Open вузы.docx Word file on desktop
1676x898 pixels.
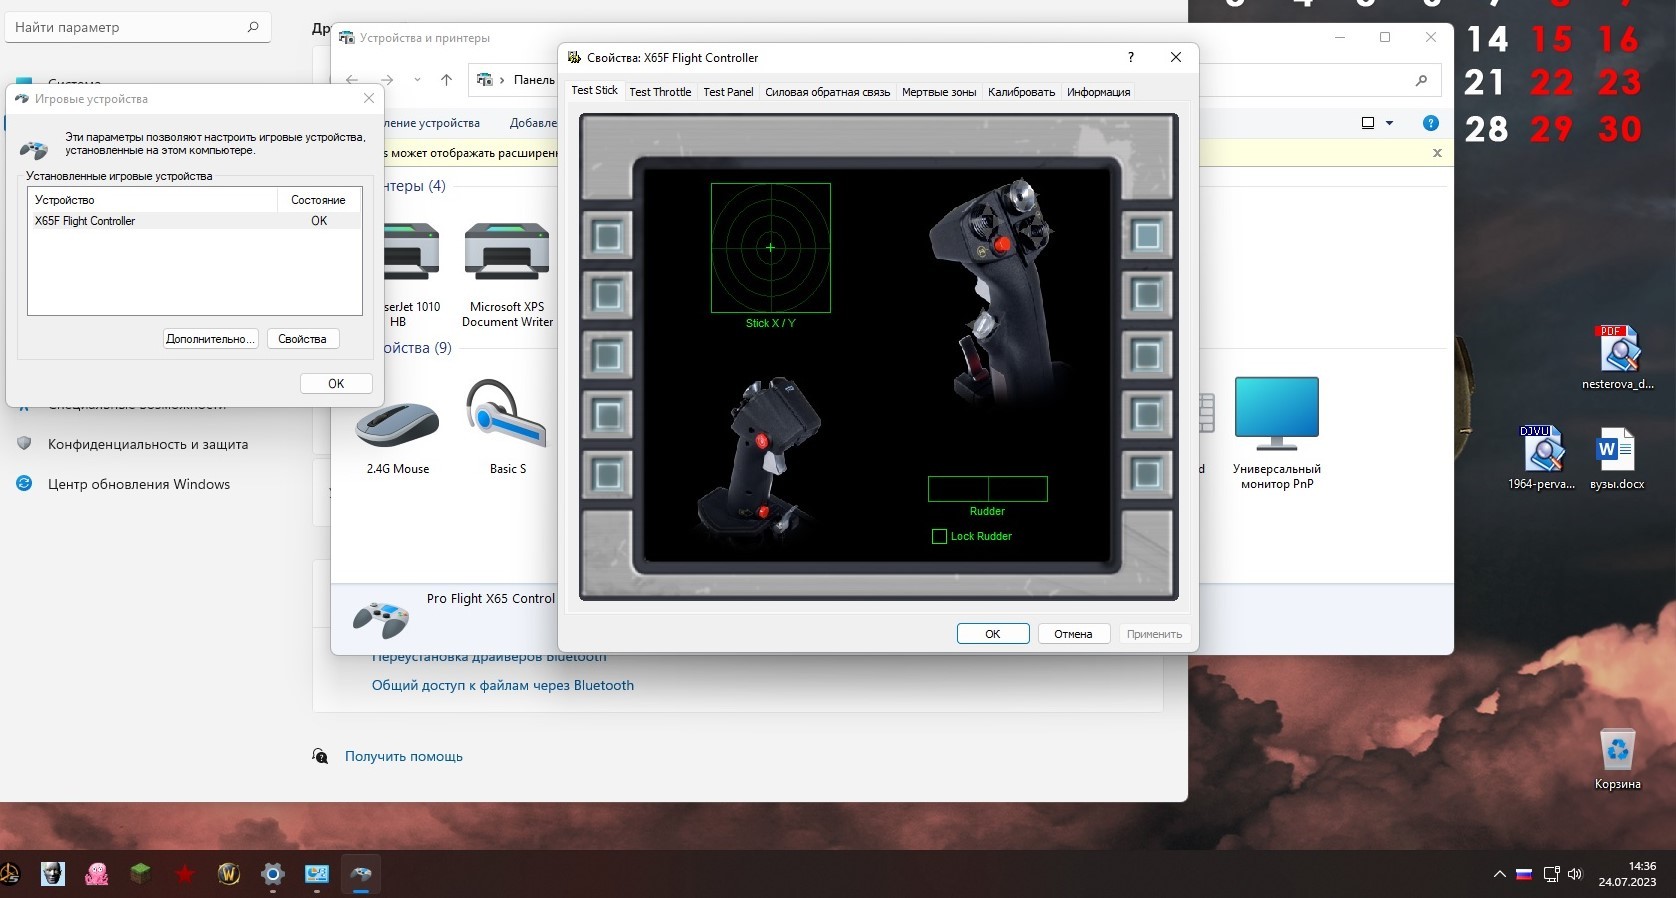tap(1615, 450)
